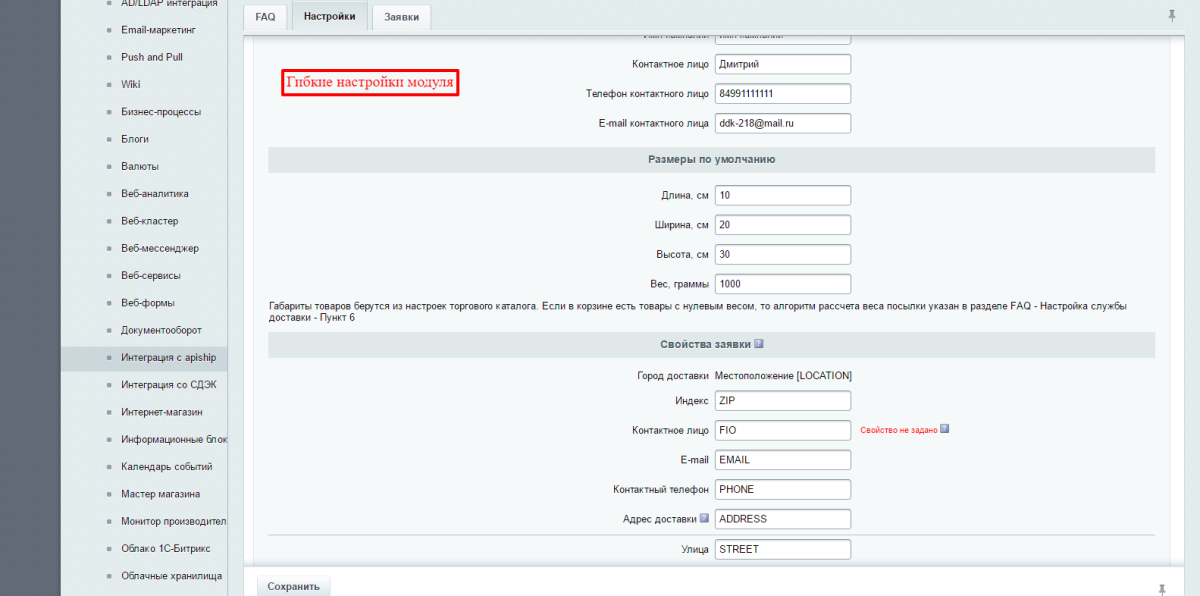Click help icon beside Адрес доставки label
This screenshot has height=596, width=1200.
tap(704, 518)
